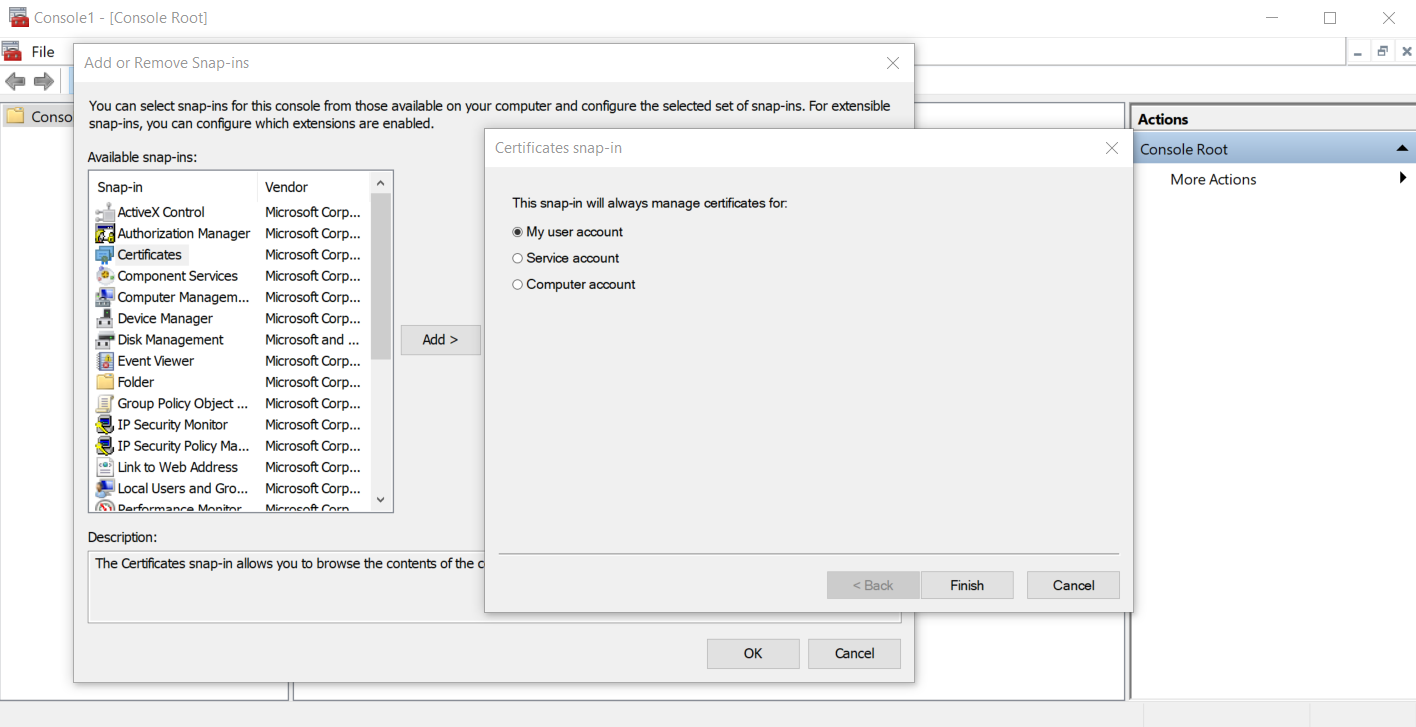Click the Add button to add snap-in
The height and width of the screenshot is (727, 1416).
point(440,339)
